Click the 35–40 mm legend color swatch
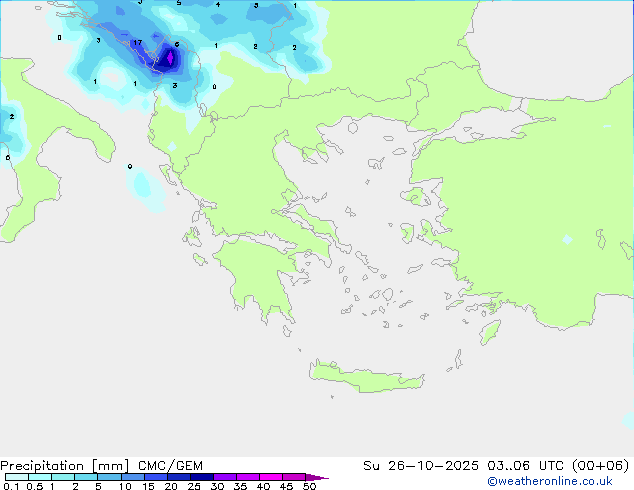The height and width of the screenshot is (490, 634). click(247, 477)
